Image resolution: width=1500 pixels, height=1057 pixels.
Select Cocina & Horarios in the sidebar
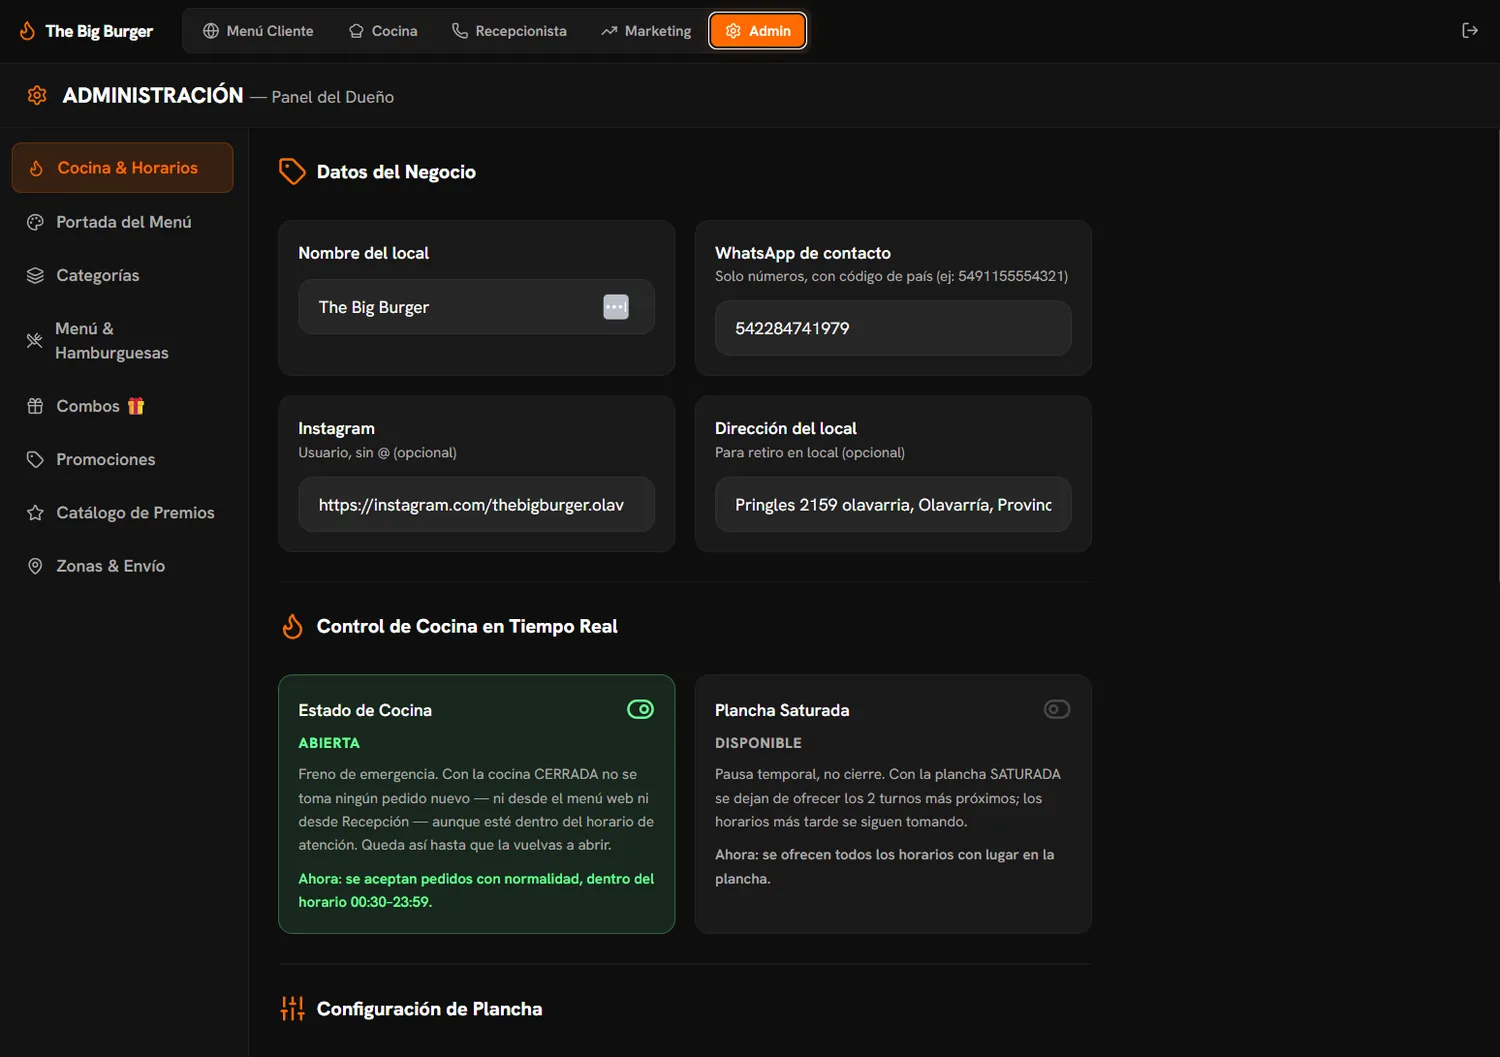122,168
